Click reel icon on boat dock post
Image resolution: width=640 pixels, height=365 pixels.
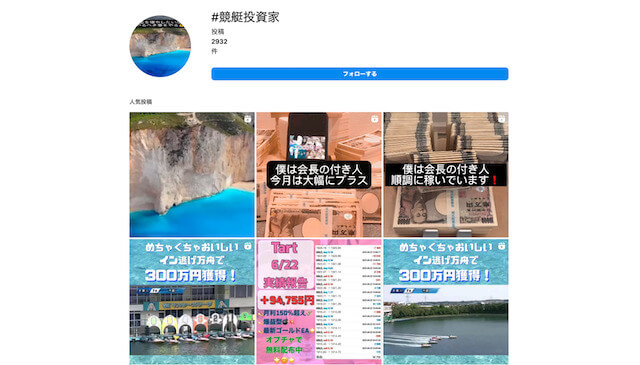click(247, 246)
